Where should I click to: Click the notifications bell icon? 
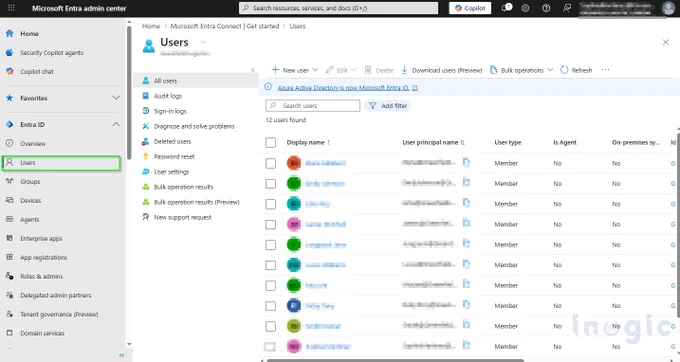coord(505,8)
